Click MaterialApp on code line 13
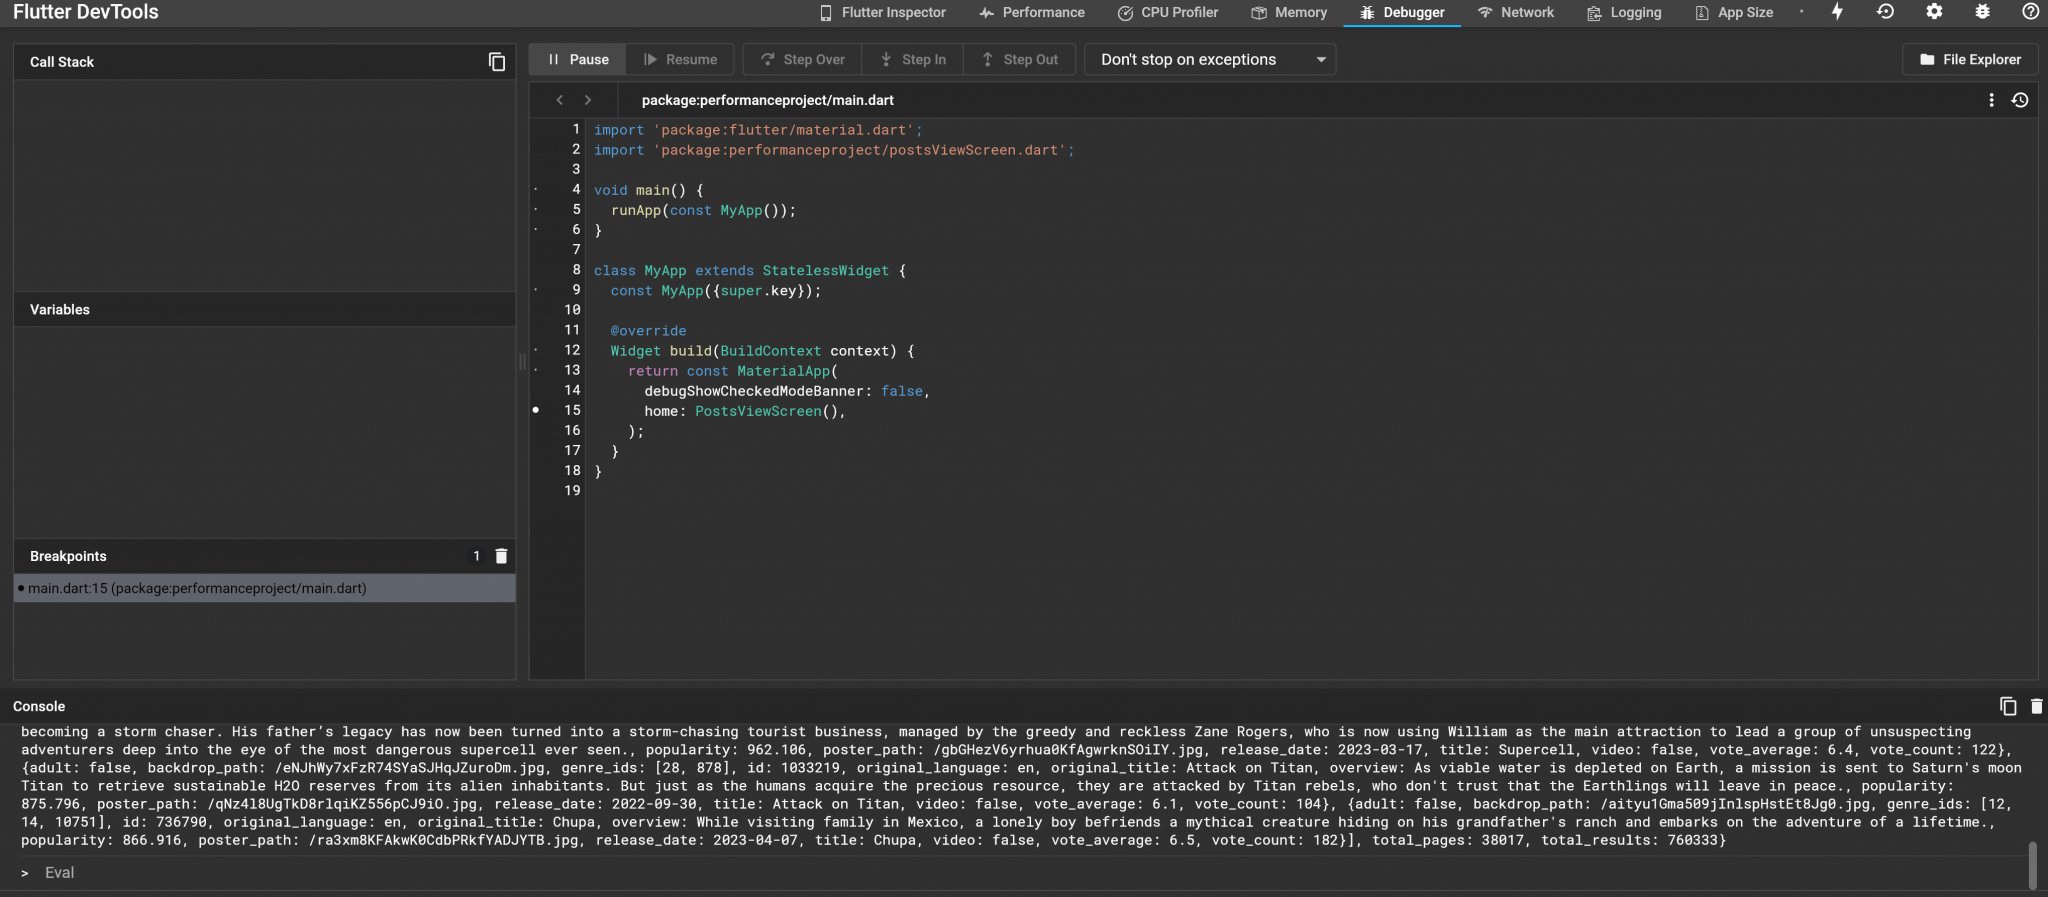Image resolution: width=2048 pixels, height=897 pixels. tap(783, 371)
